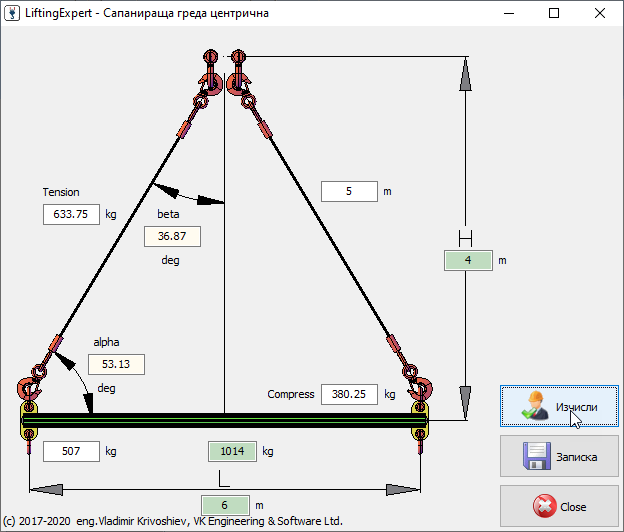Click the 507 kg reaction load field

point(72,451)
